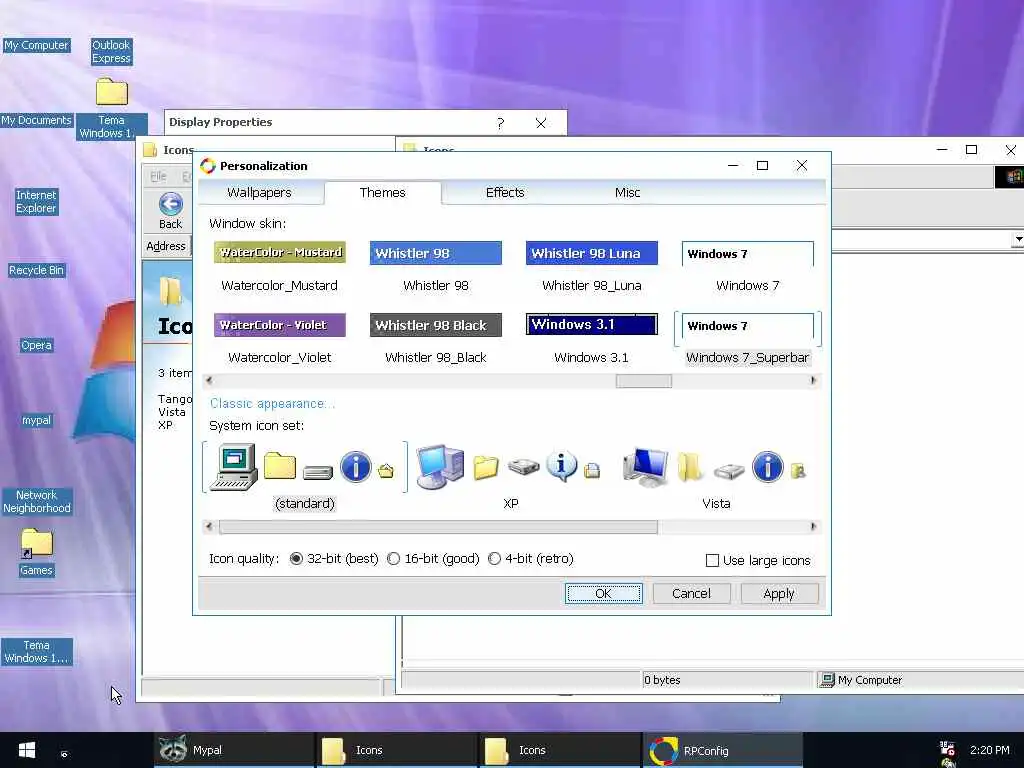Open the Network Neighborhood desktop icon
The width and height of the screenshot is (1024, 768).
37,502
